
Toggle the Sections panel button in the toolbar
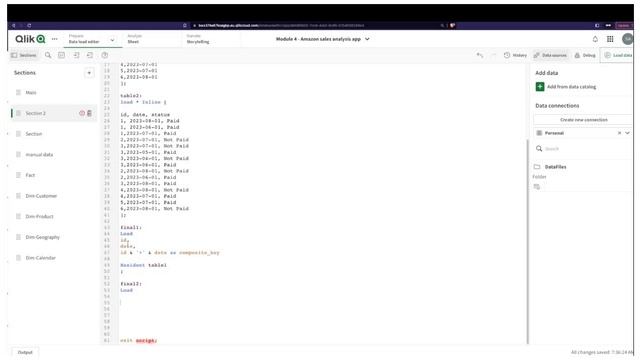pos(24,55)
